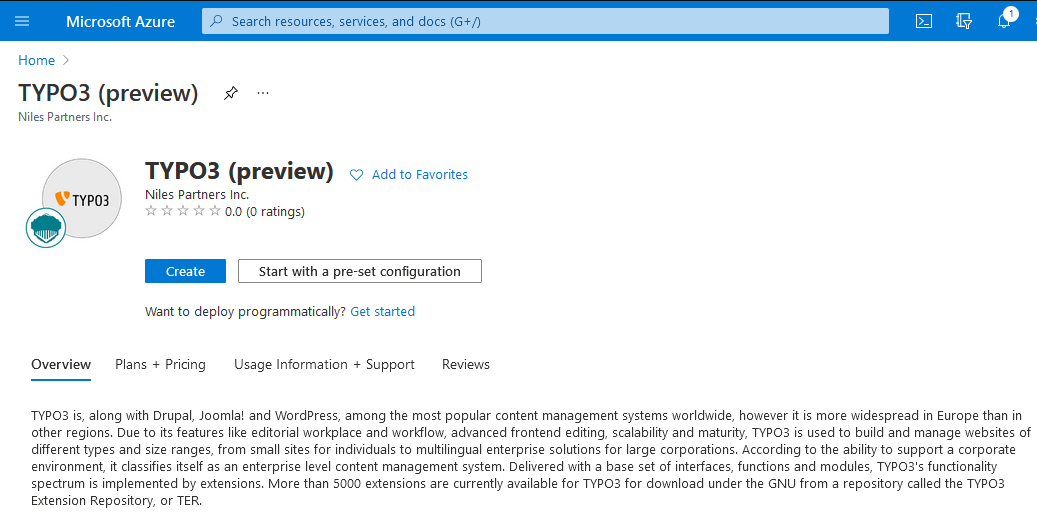The image size is (1037, 523).
Task: Open the Get started link
Action: (382, 312)
